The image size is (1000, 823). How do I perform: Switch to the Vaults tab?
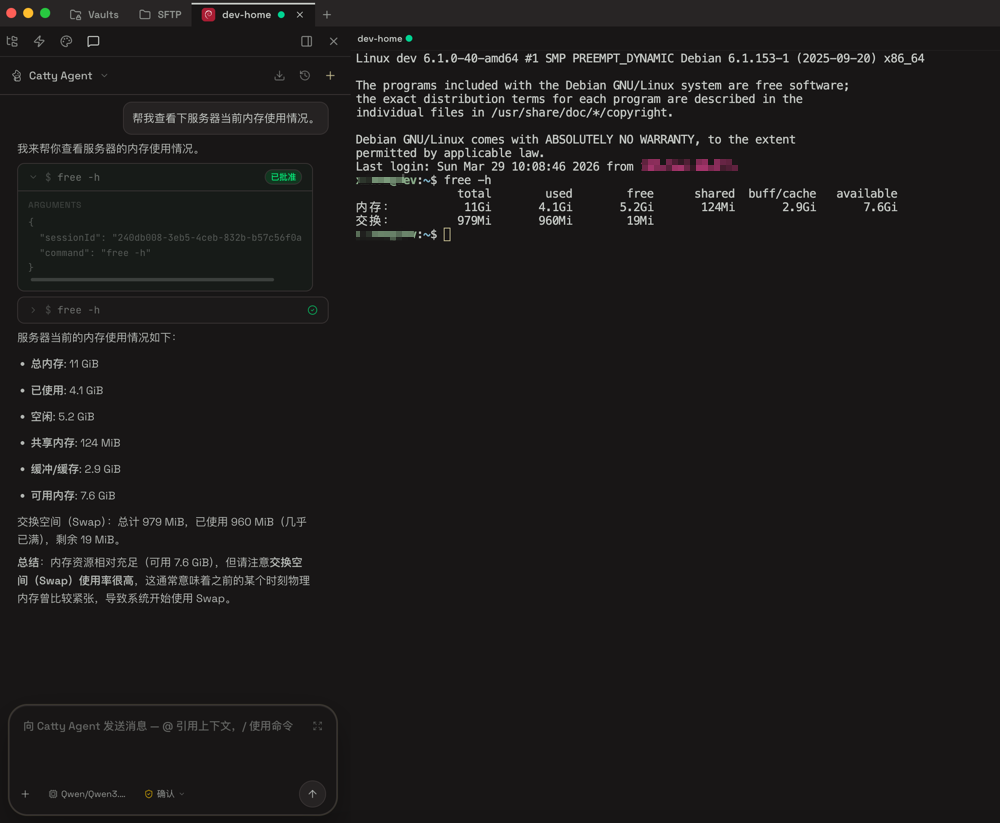tap(94, 15)
